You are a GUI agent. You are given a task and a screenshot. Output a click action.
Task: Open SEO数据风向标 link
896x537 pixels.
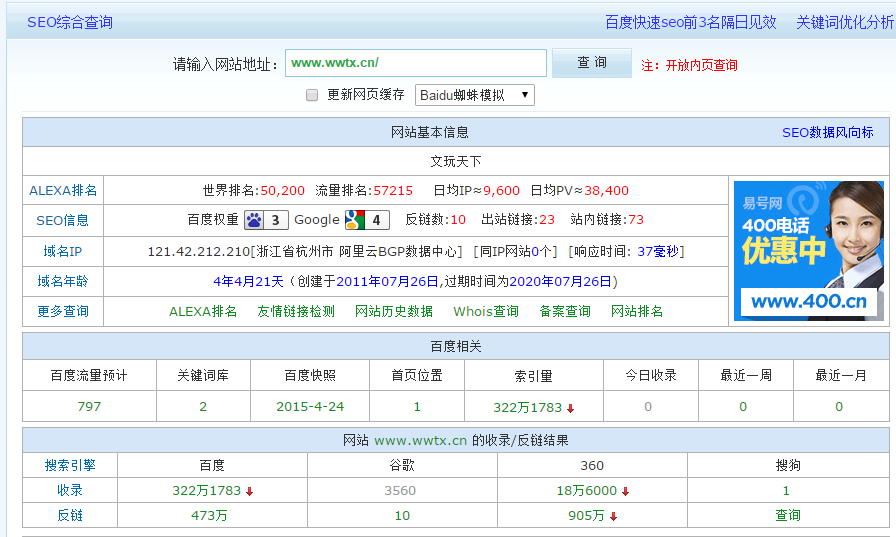pyautogui.click(x=827, y=133)
